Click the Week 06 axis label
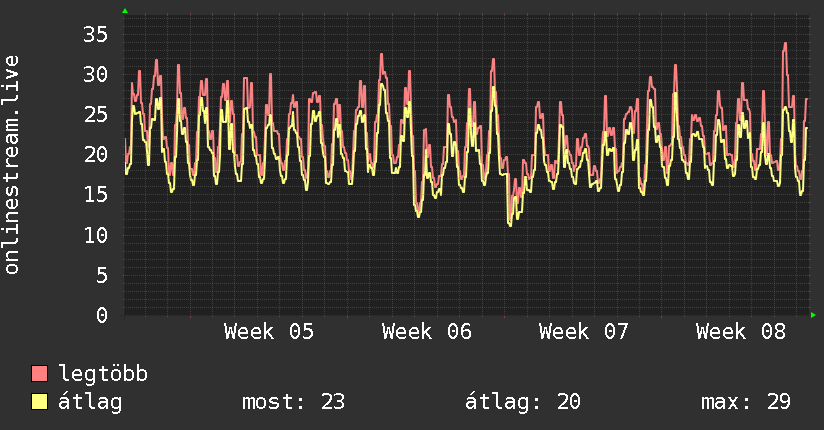 (427, 332)
